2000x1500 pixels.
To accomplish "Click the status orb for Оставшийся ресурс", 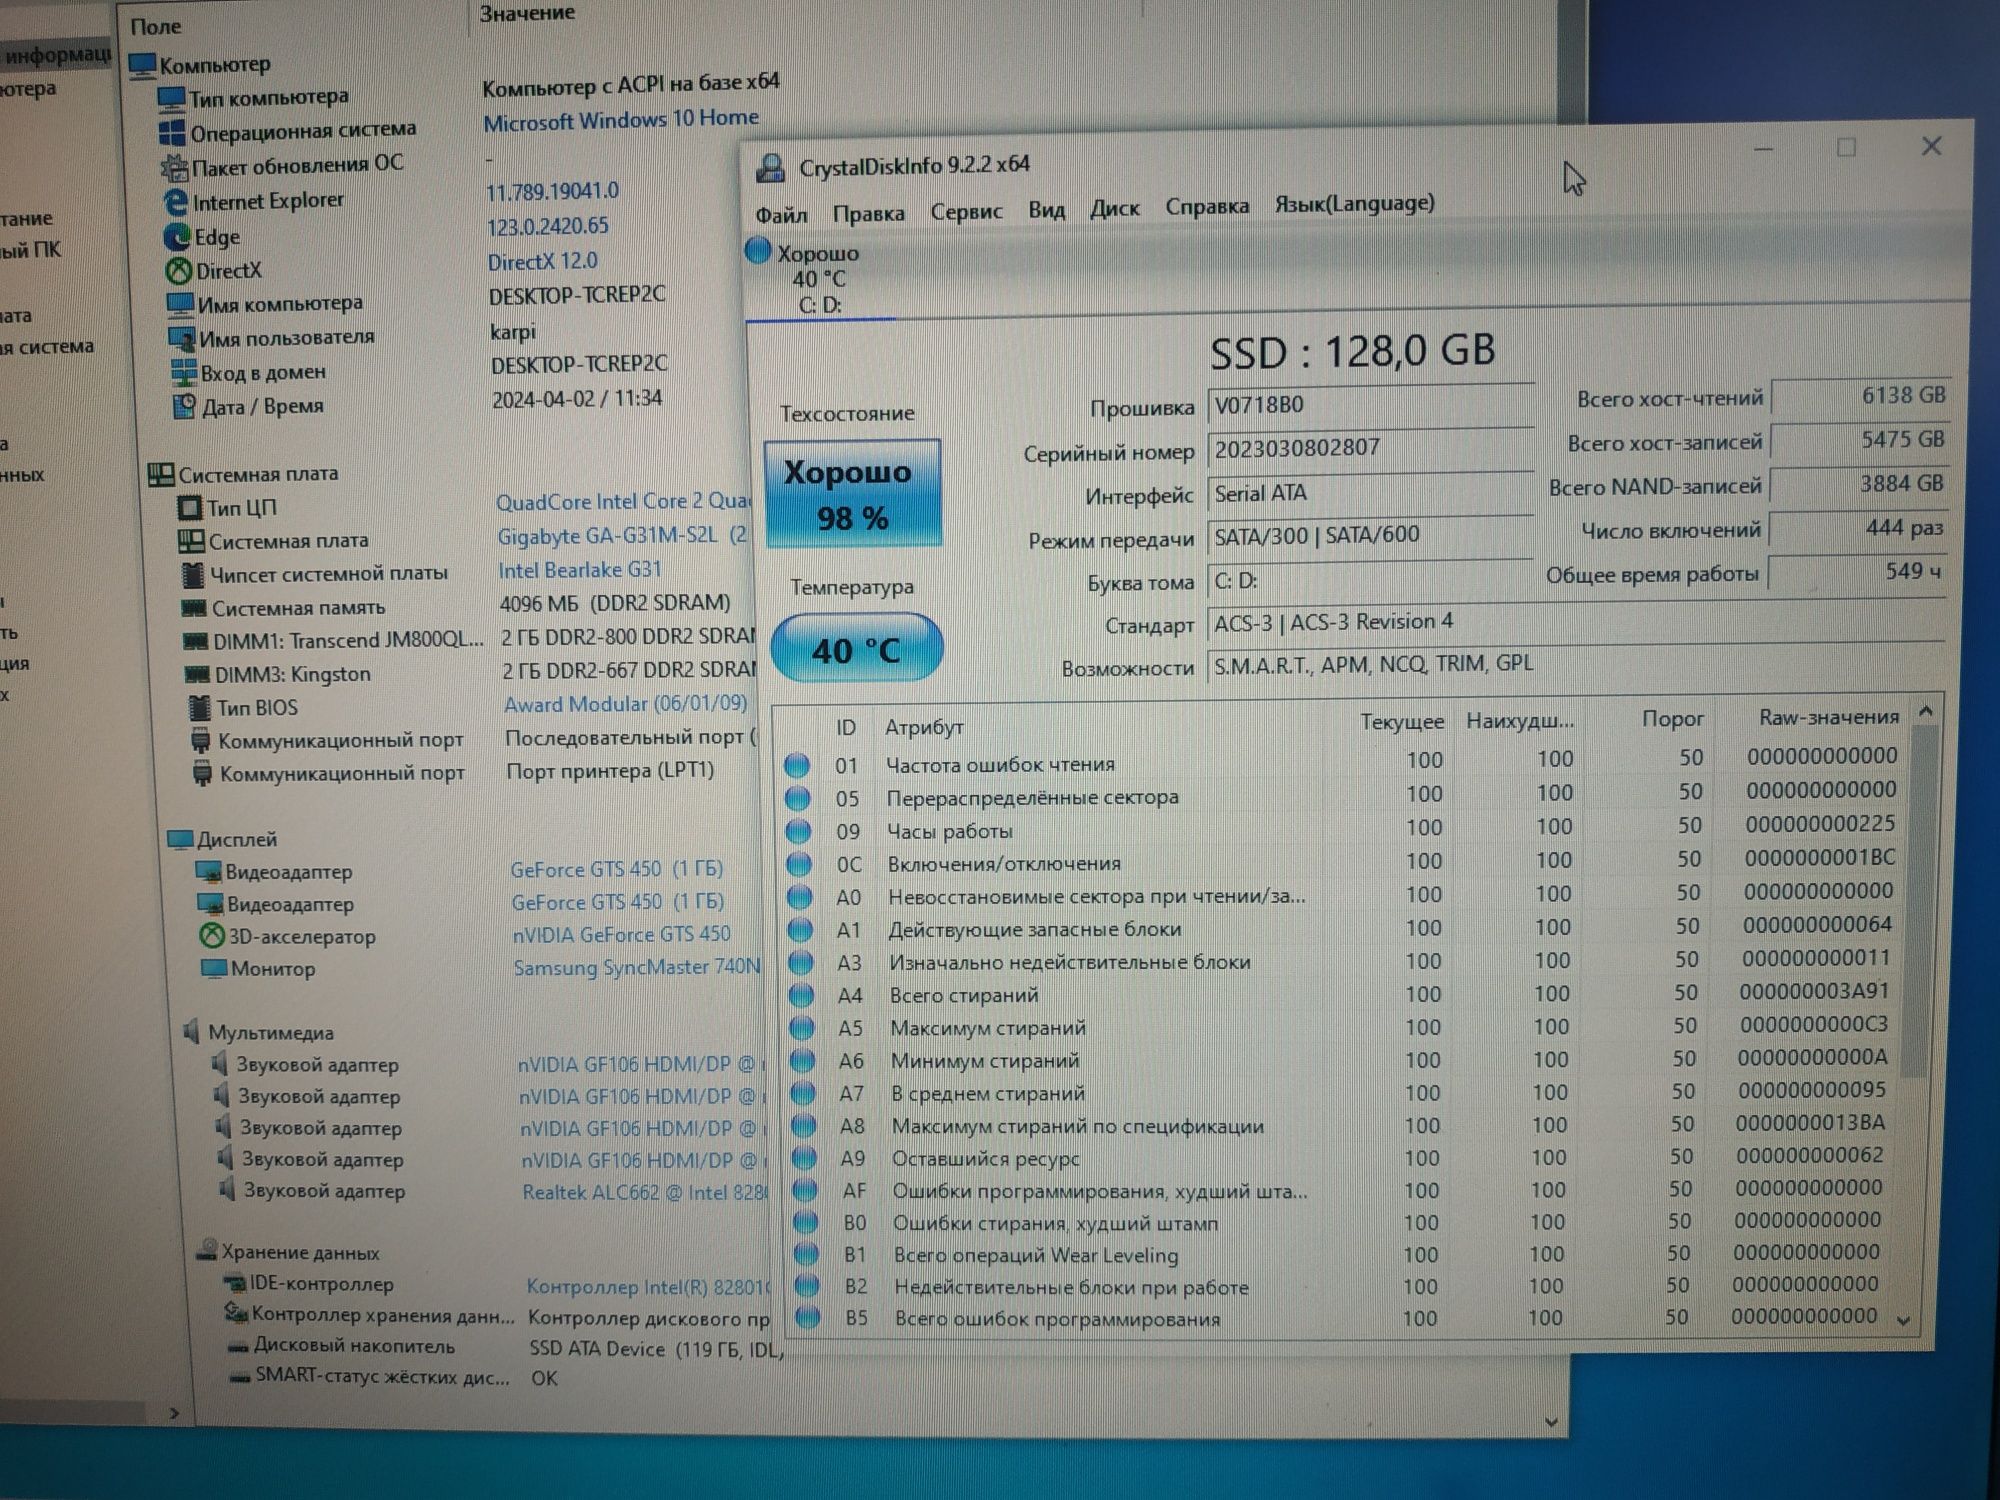I will pyautogui.click(x=805, y=1158).
